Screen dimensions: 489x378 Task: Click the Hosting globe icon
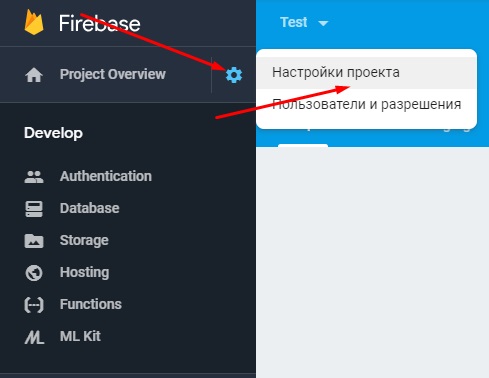[34, 273]
